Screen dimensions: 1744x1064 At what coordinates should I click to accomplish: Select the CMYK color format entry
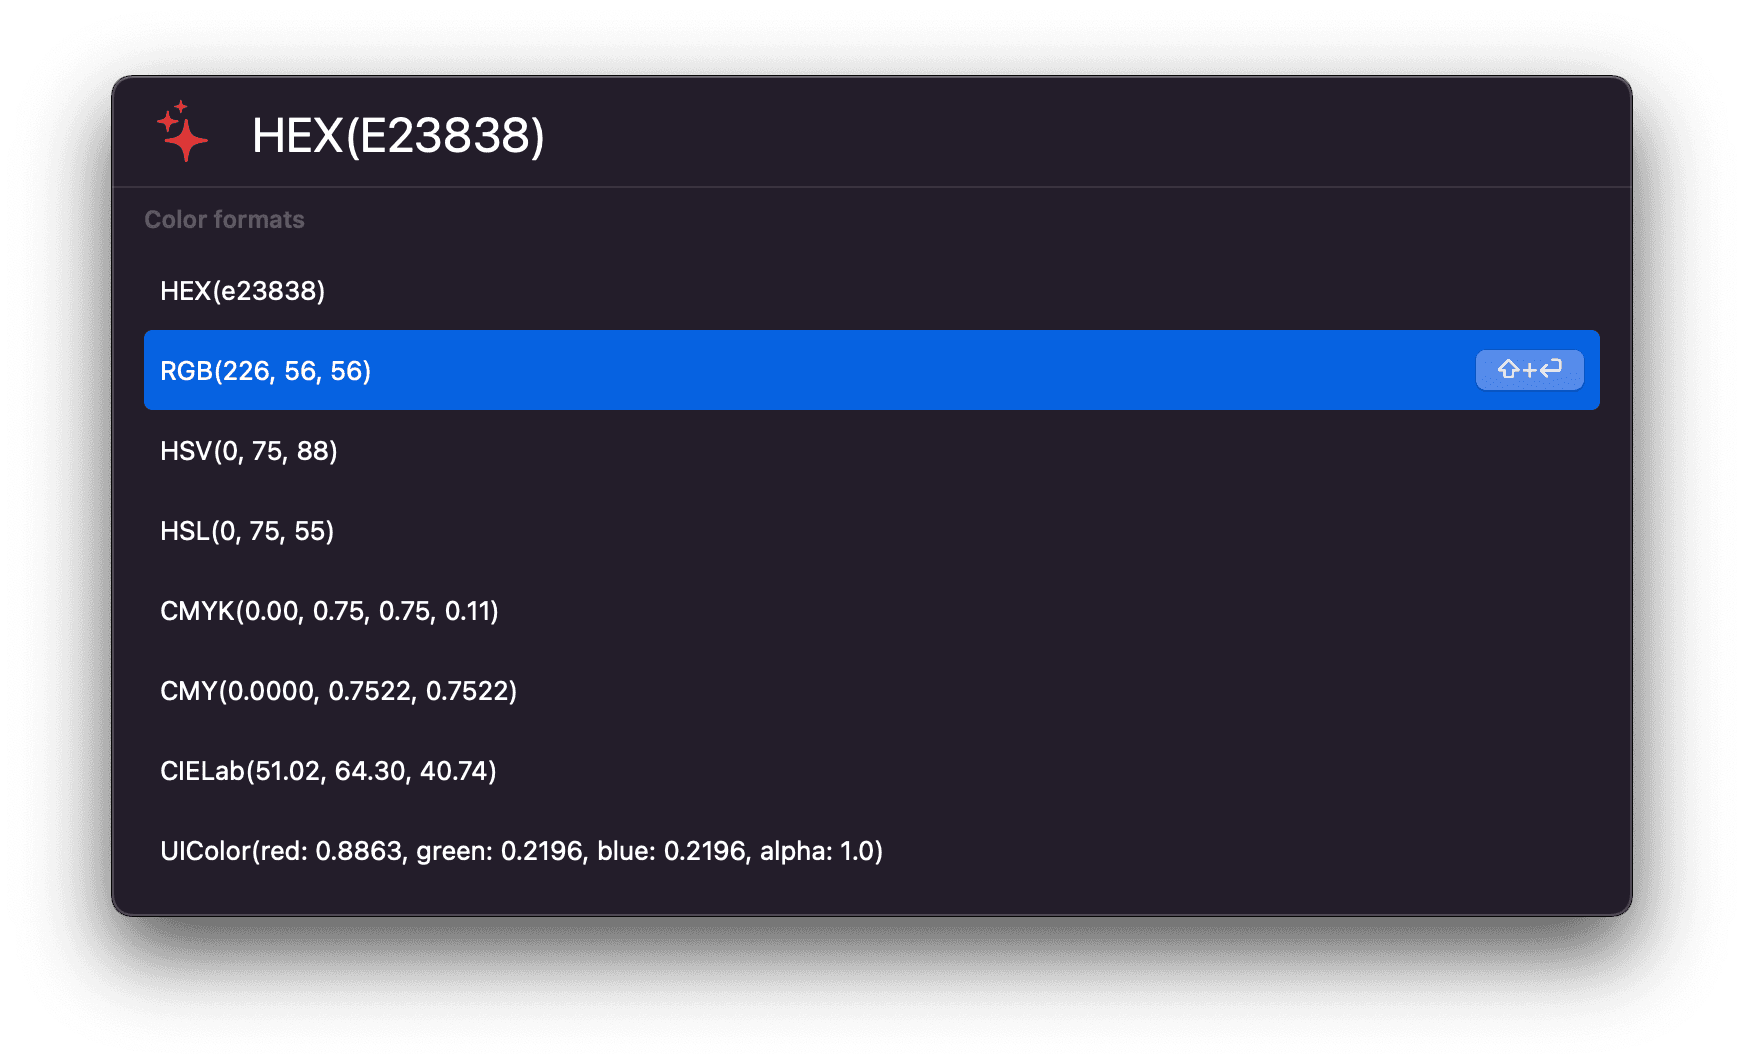click(x=331, y=611)
